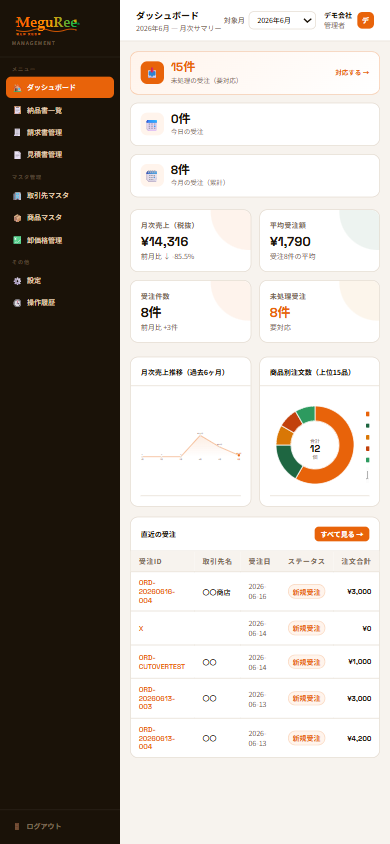Open 設定 in the sidebar
390x844 pixels.
[x=60, y=281]
